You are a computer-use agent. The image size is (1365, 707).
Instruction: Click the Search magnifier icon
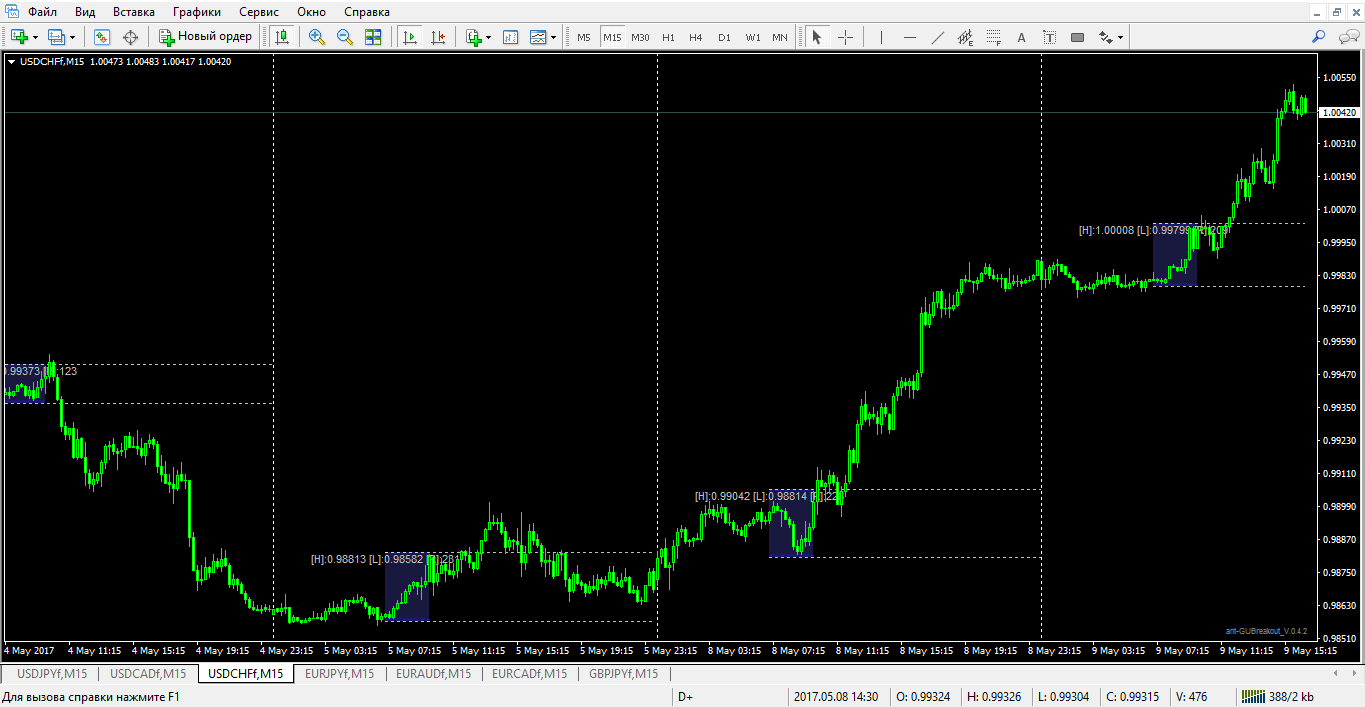(x=1319, y=37)
